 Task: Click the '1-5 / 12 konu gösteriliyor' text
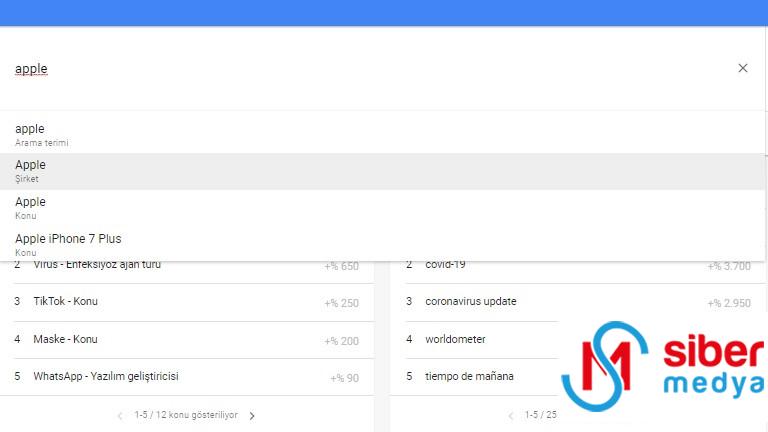click(x=186, y=416)
